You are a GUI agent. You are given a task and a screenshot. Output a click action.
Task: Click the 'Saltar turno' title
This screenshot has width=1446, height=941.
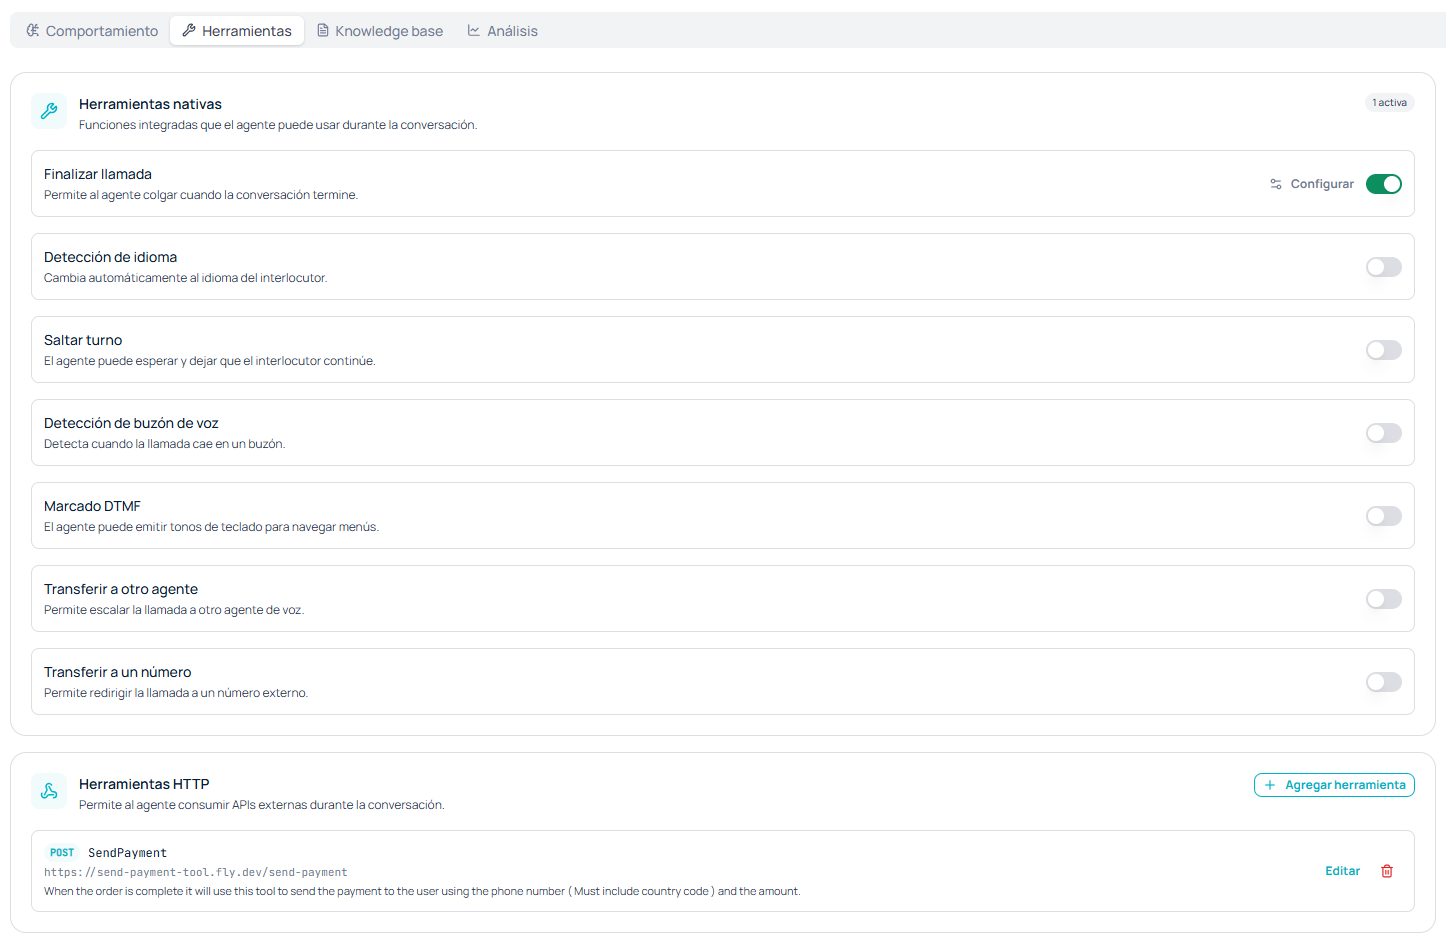click(x=83, y=340)
